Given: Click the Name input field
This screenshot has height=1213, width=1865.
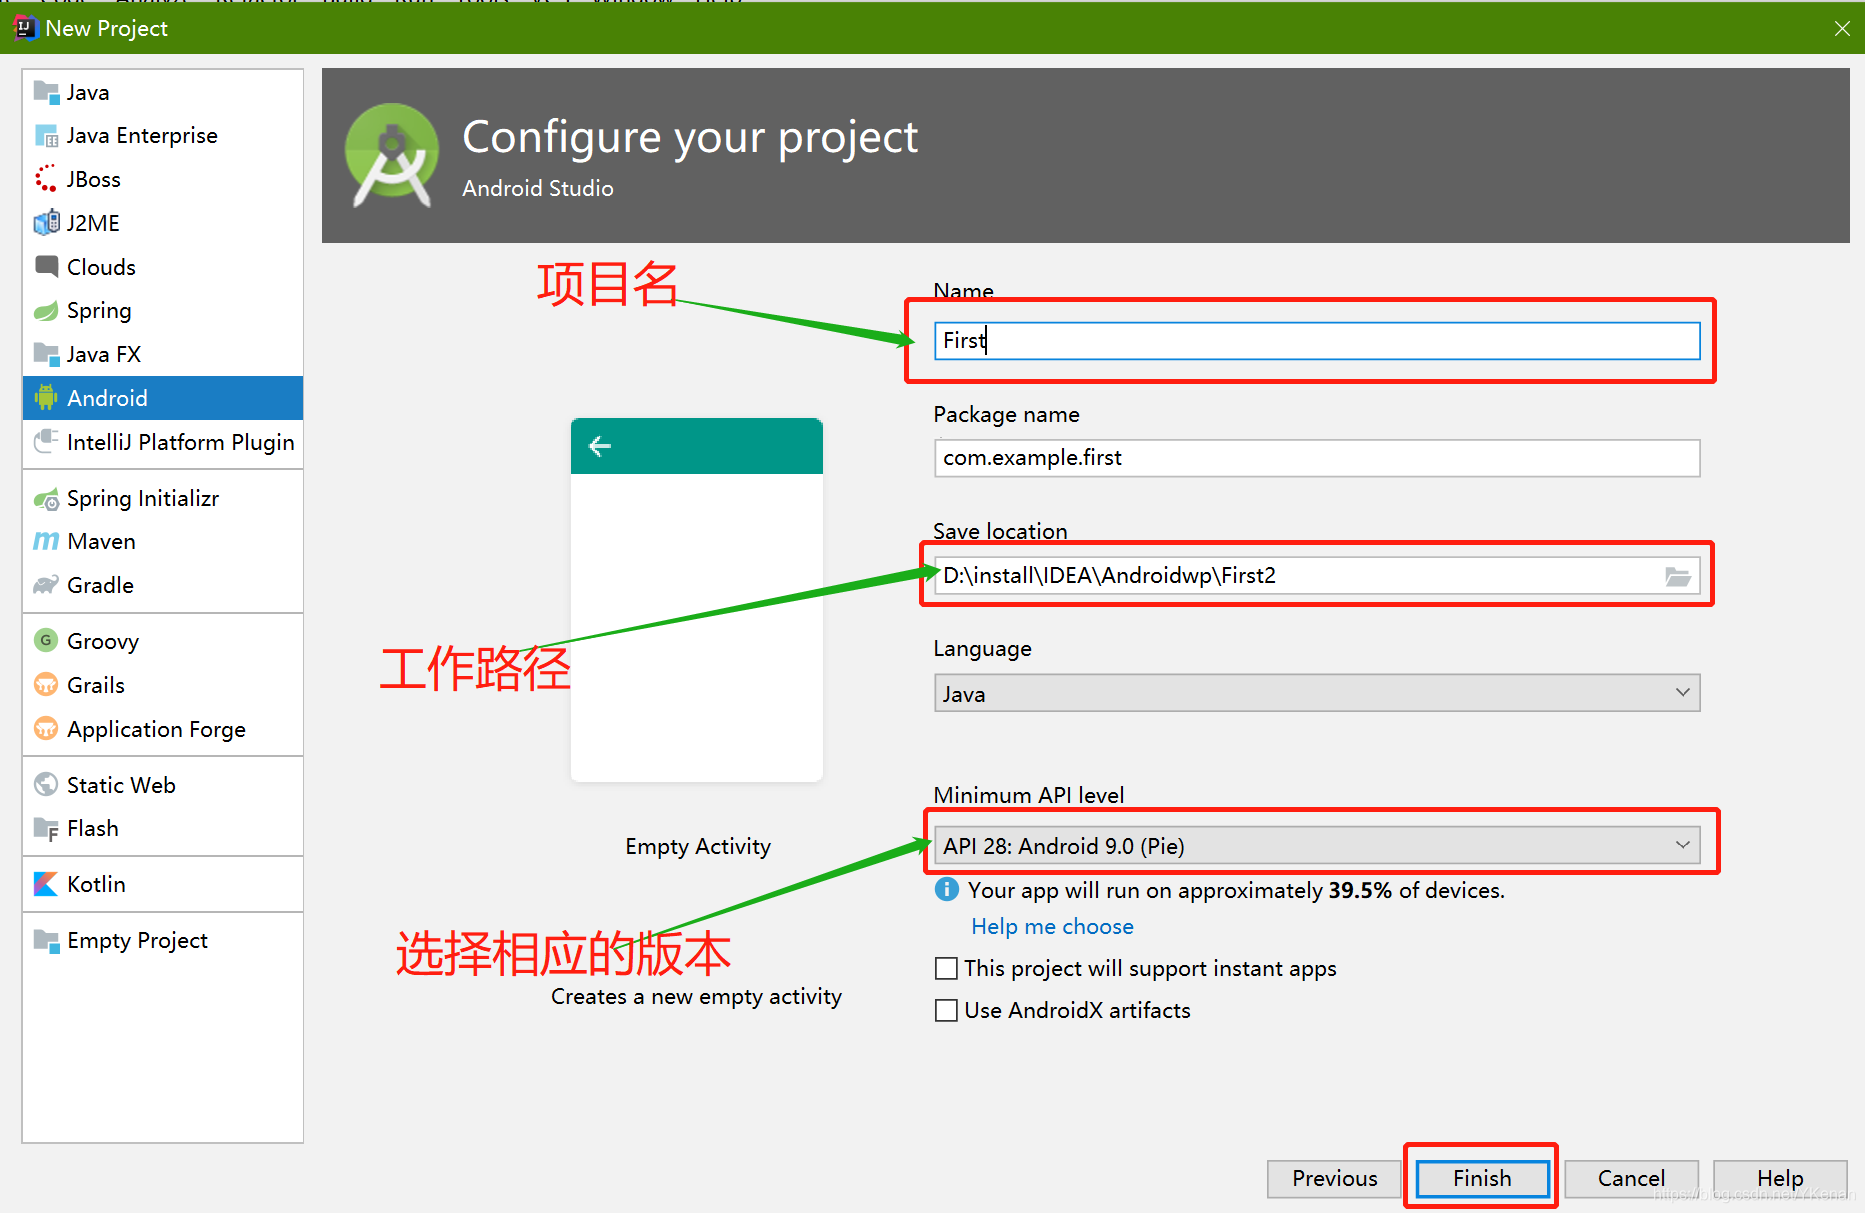Looking at the screenshot, I should (x=1317, y=341).
